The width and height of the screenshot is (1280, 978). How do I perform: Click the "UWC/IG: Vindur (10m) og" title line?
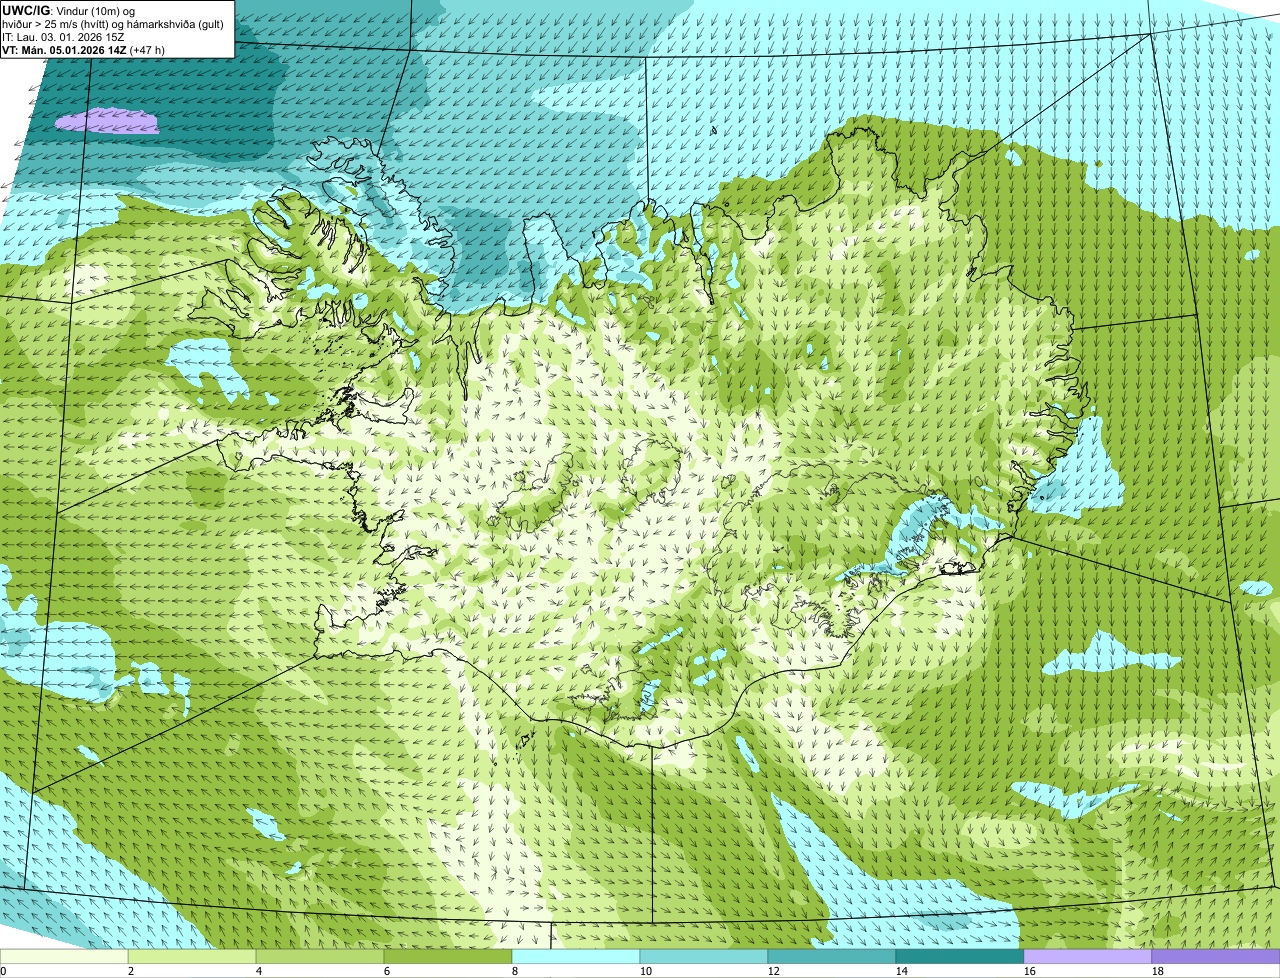click(x=69, y=10)
